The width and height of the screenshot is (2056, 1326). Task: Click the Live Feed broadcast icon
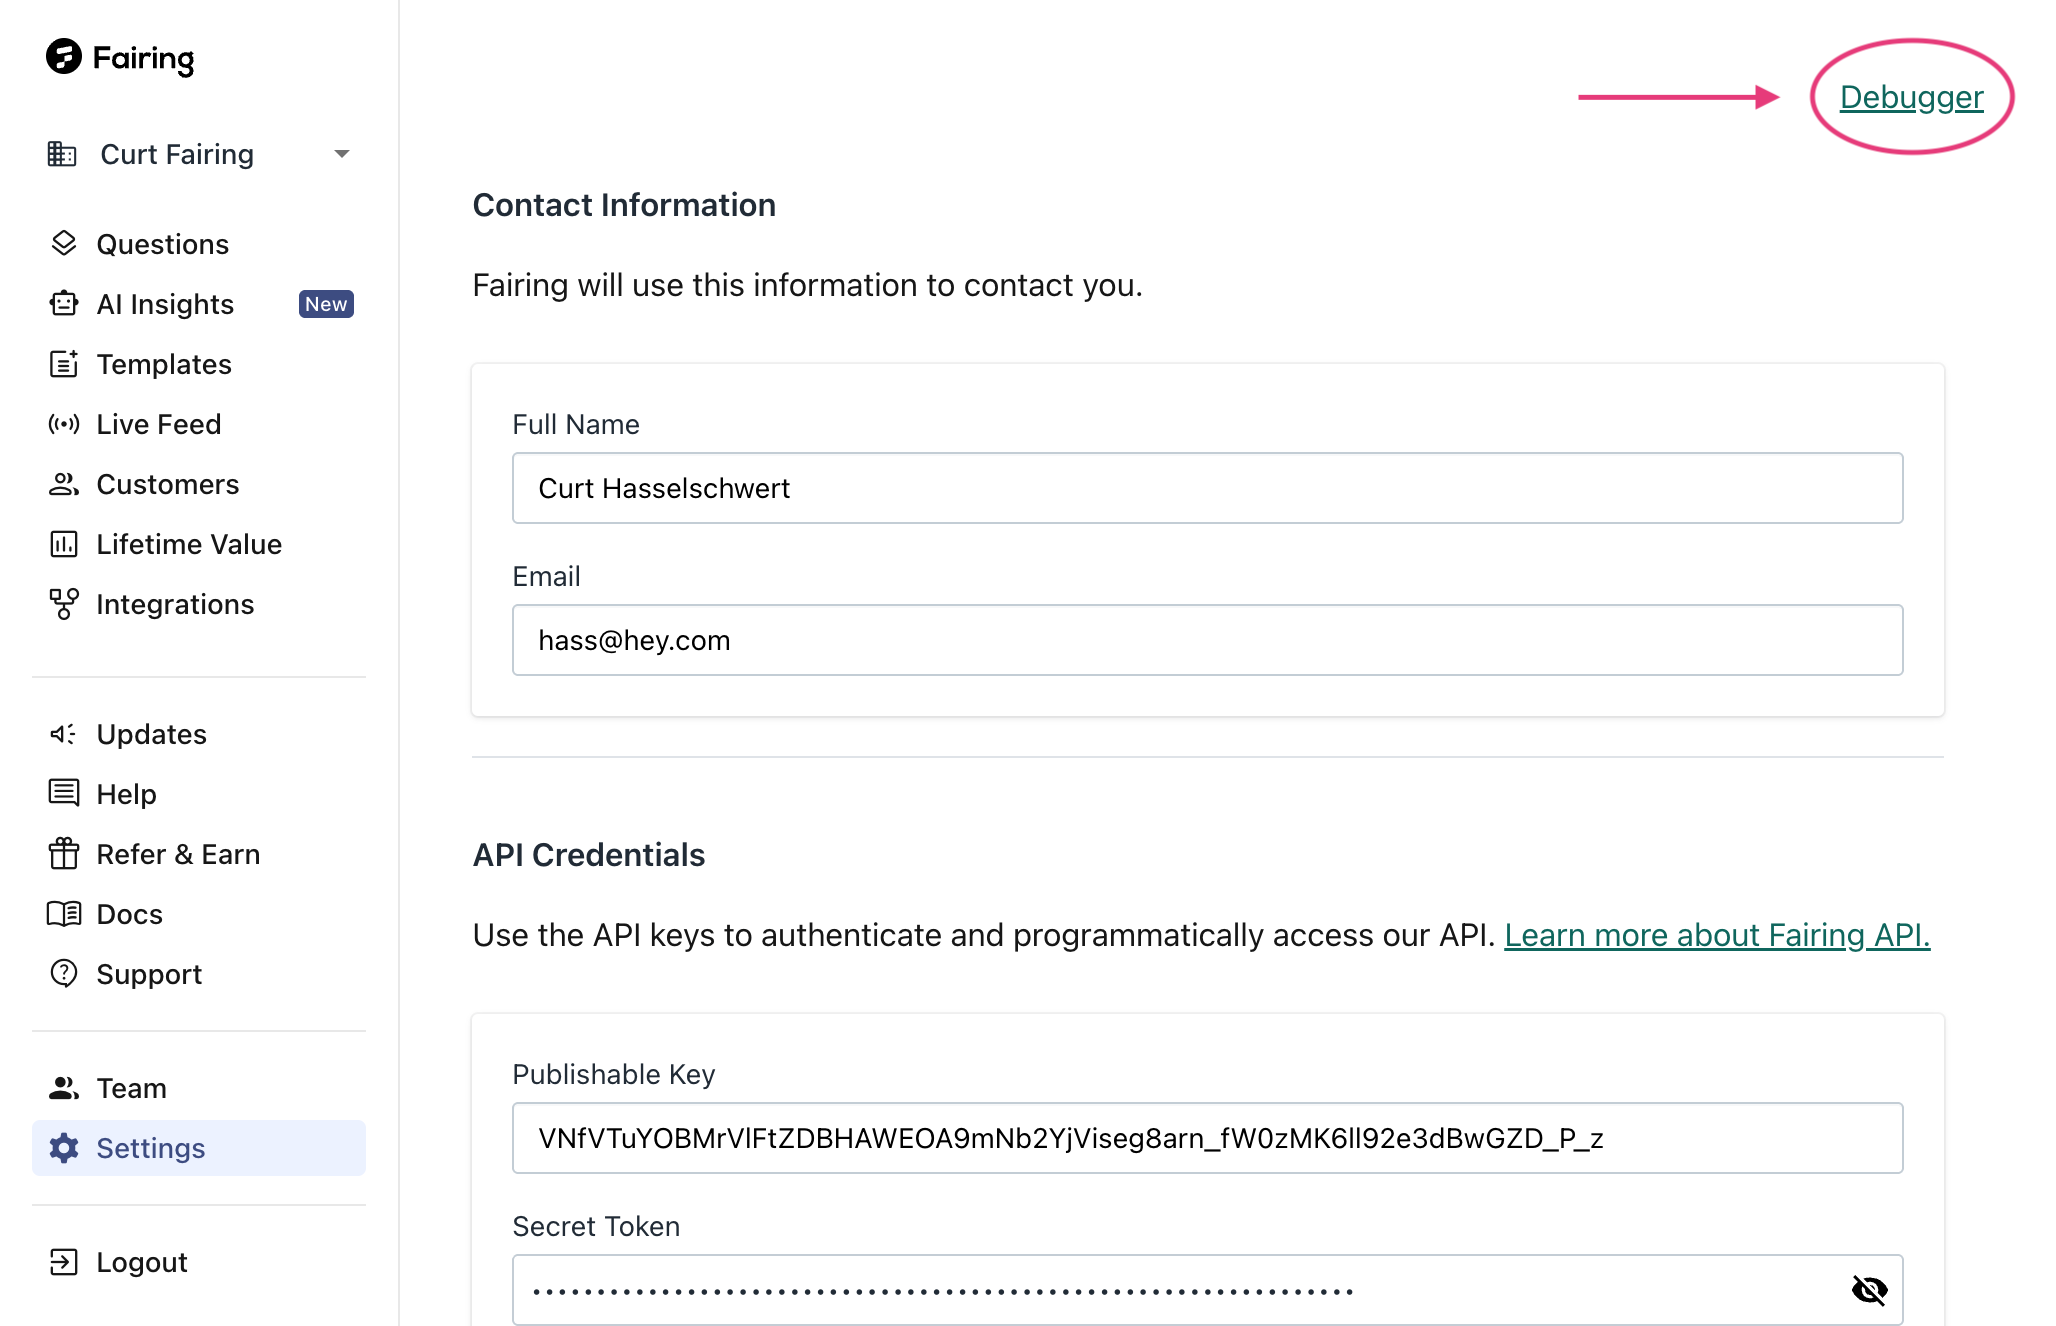tap(64, 424)
